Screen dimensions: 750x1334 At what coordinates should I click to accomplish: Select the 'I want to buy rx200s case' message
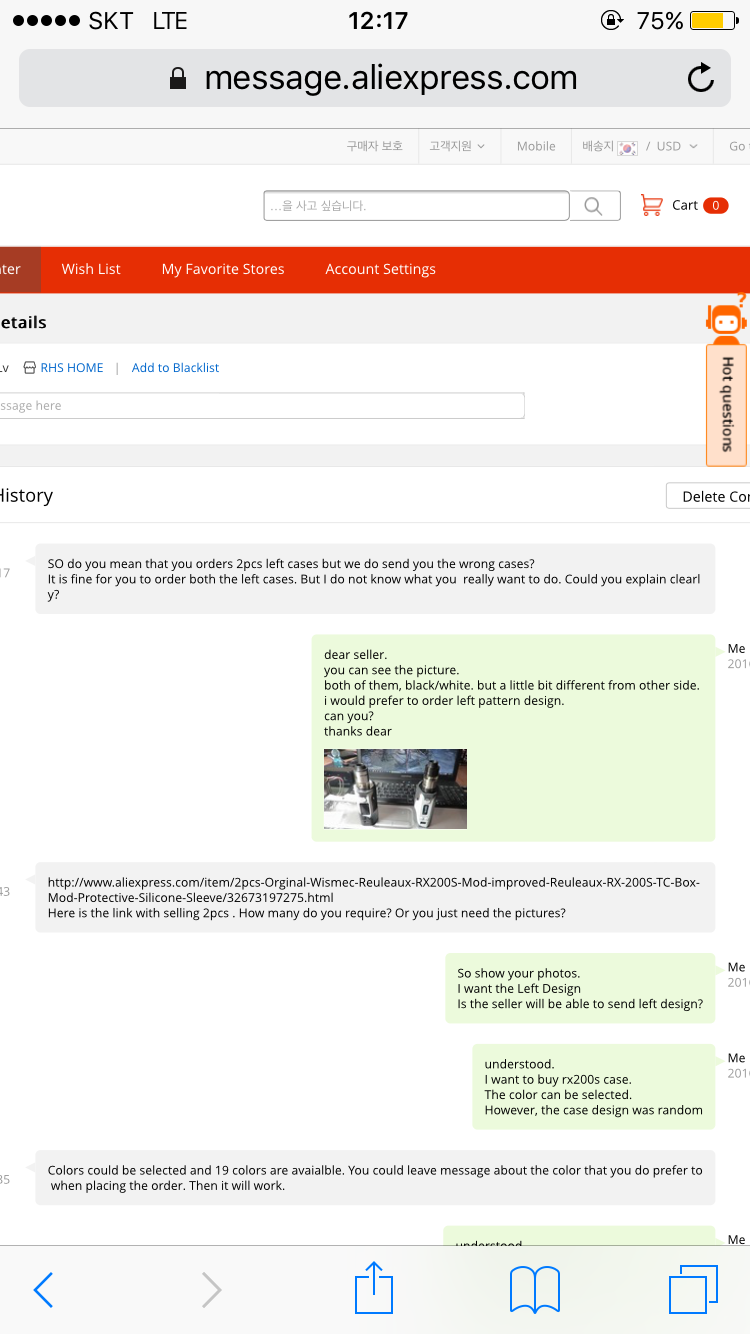(594, 1087)
